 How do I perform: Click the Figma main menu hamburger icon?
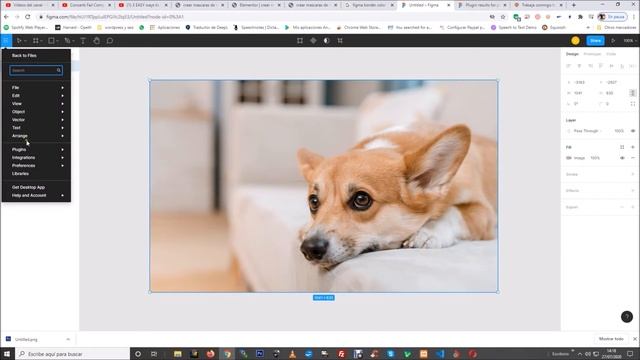6,40
